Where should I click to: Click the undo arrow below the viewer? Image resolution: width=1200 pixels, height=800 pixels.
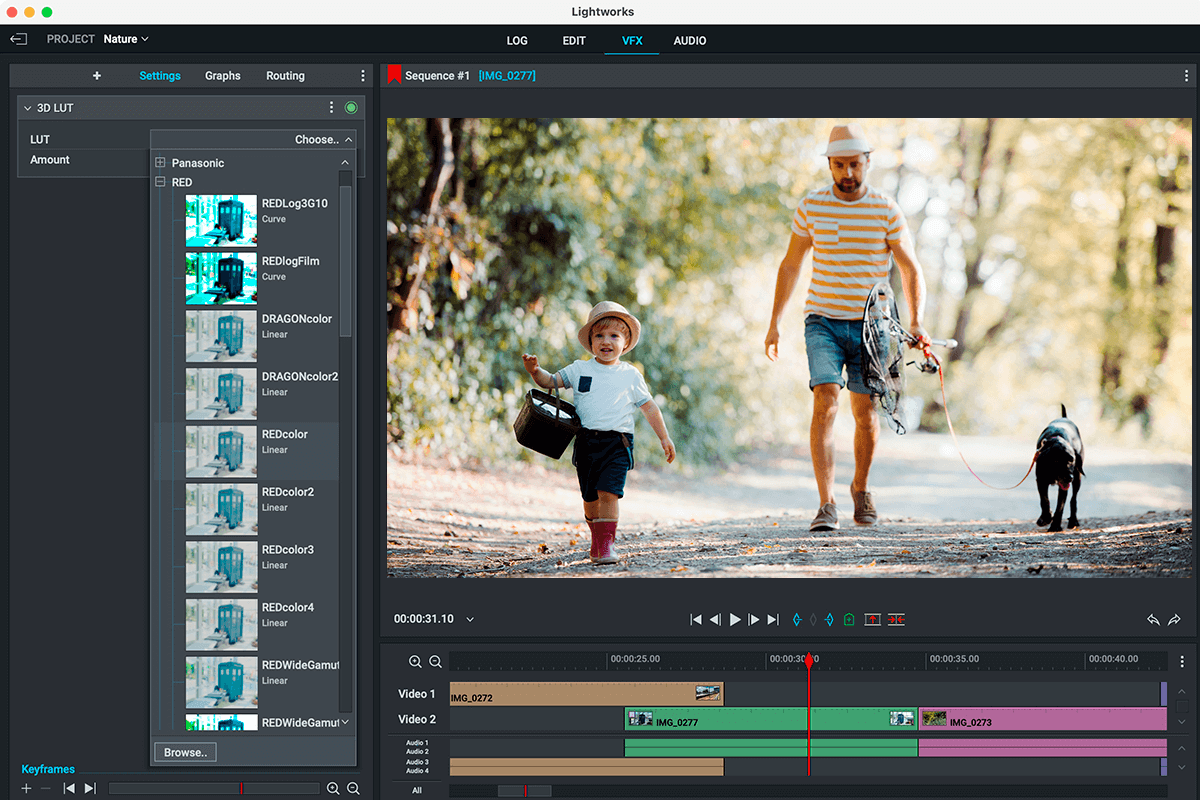1152,619
